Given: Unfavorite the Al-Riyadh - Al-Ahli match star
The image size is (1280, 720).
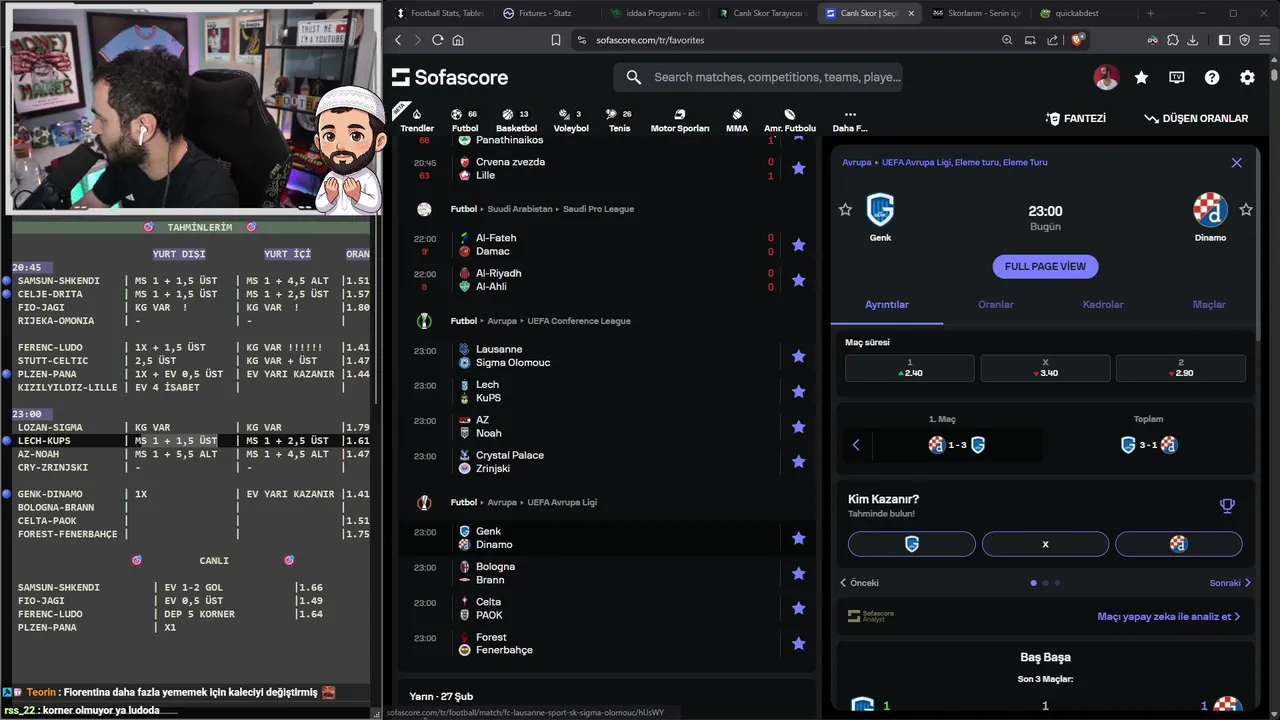Looking at the screenshot, I should point(798,280).
